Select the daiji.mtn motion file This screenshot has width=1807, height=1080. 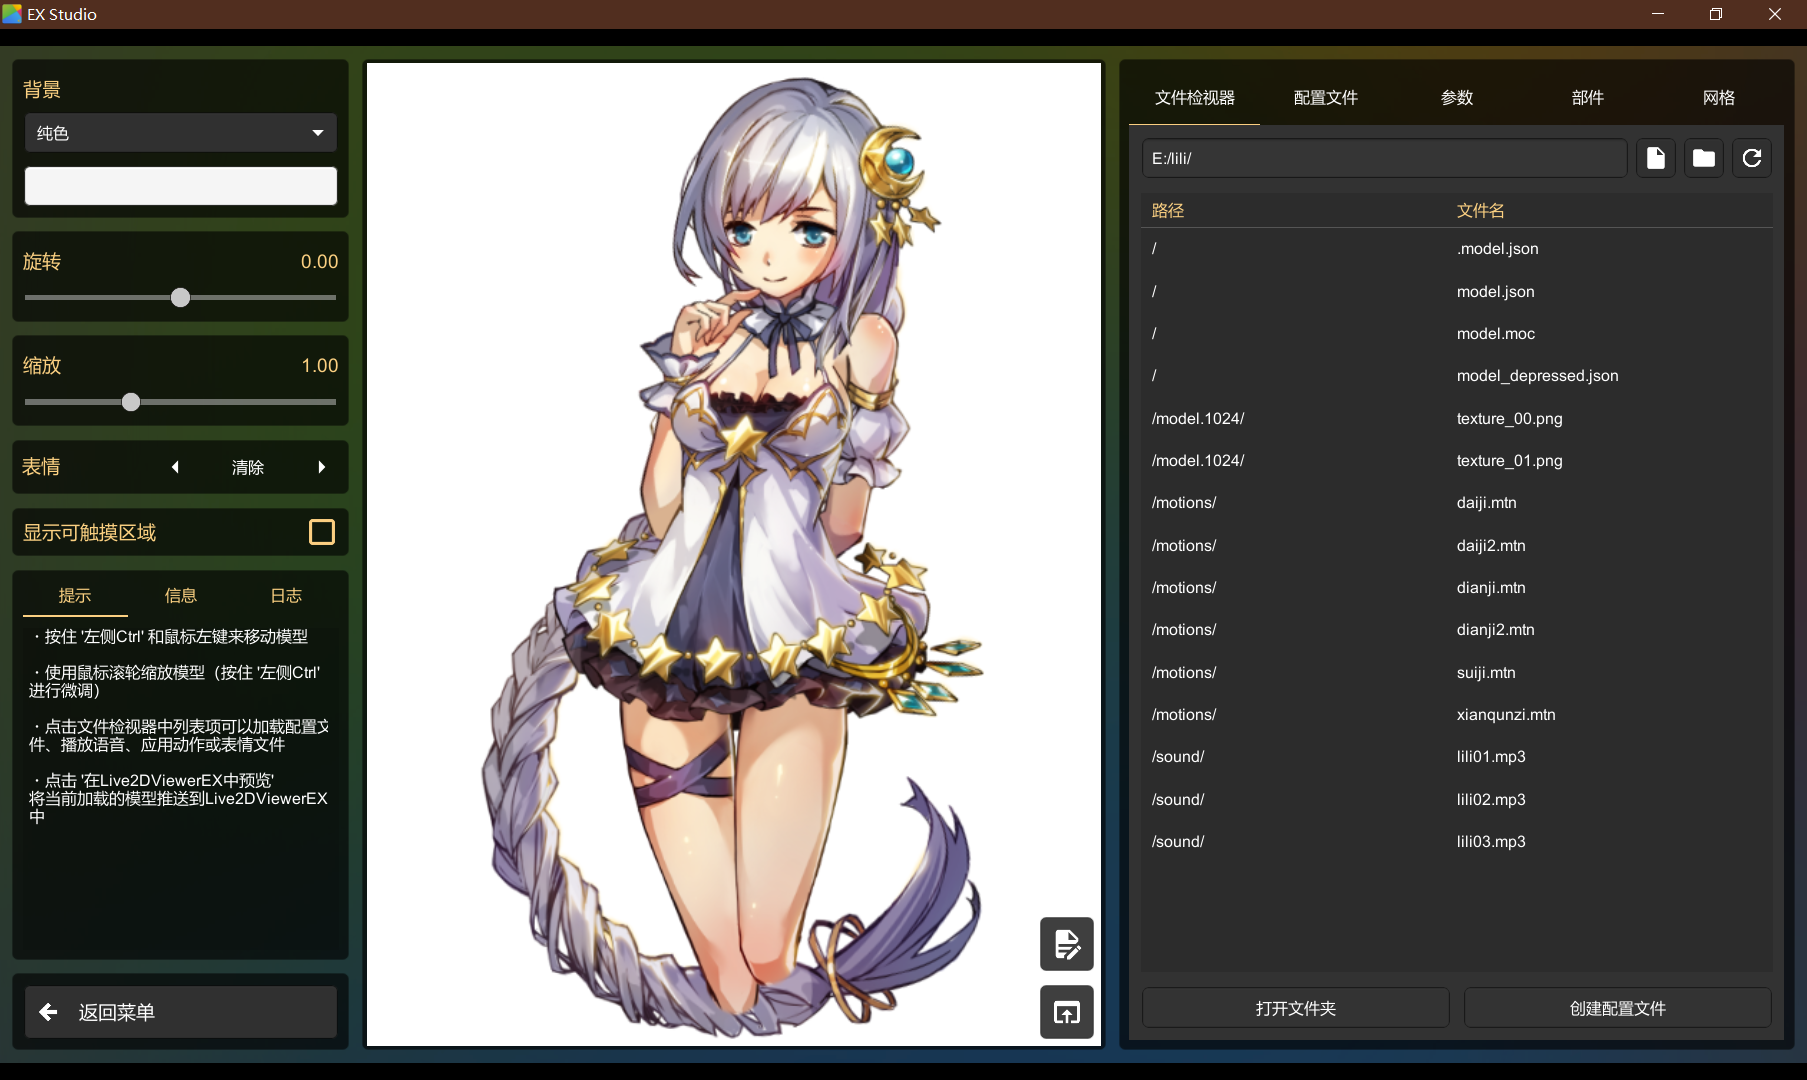(1457, 503)
